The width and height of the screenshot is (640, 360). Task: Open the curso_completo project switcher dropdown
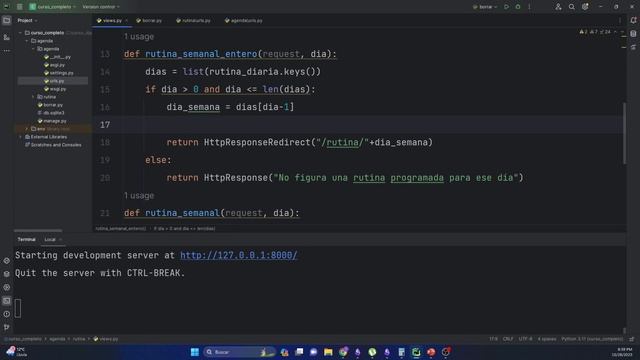coord(52,7)
